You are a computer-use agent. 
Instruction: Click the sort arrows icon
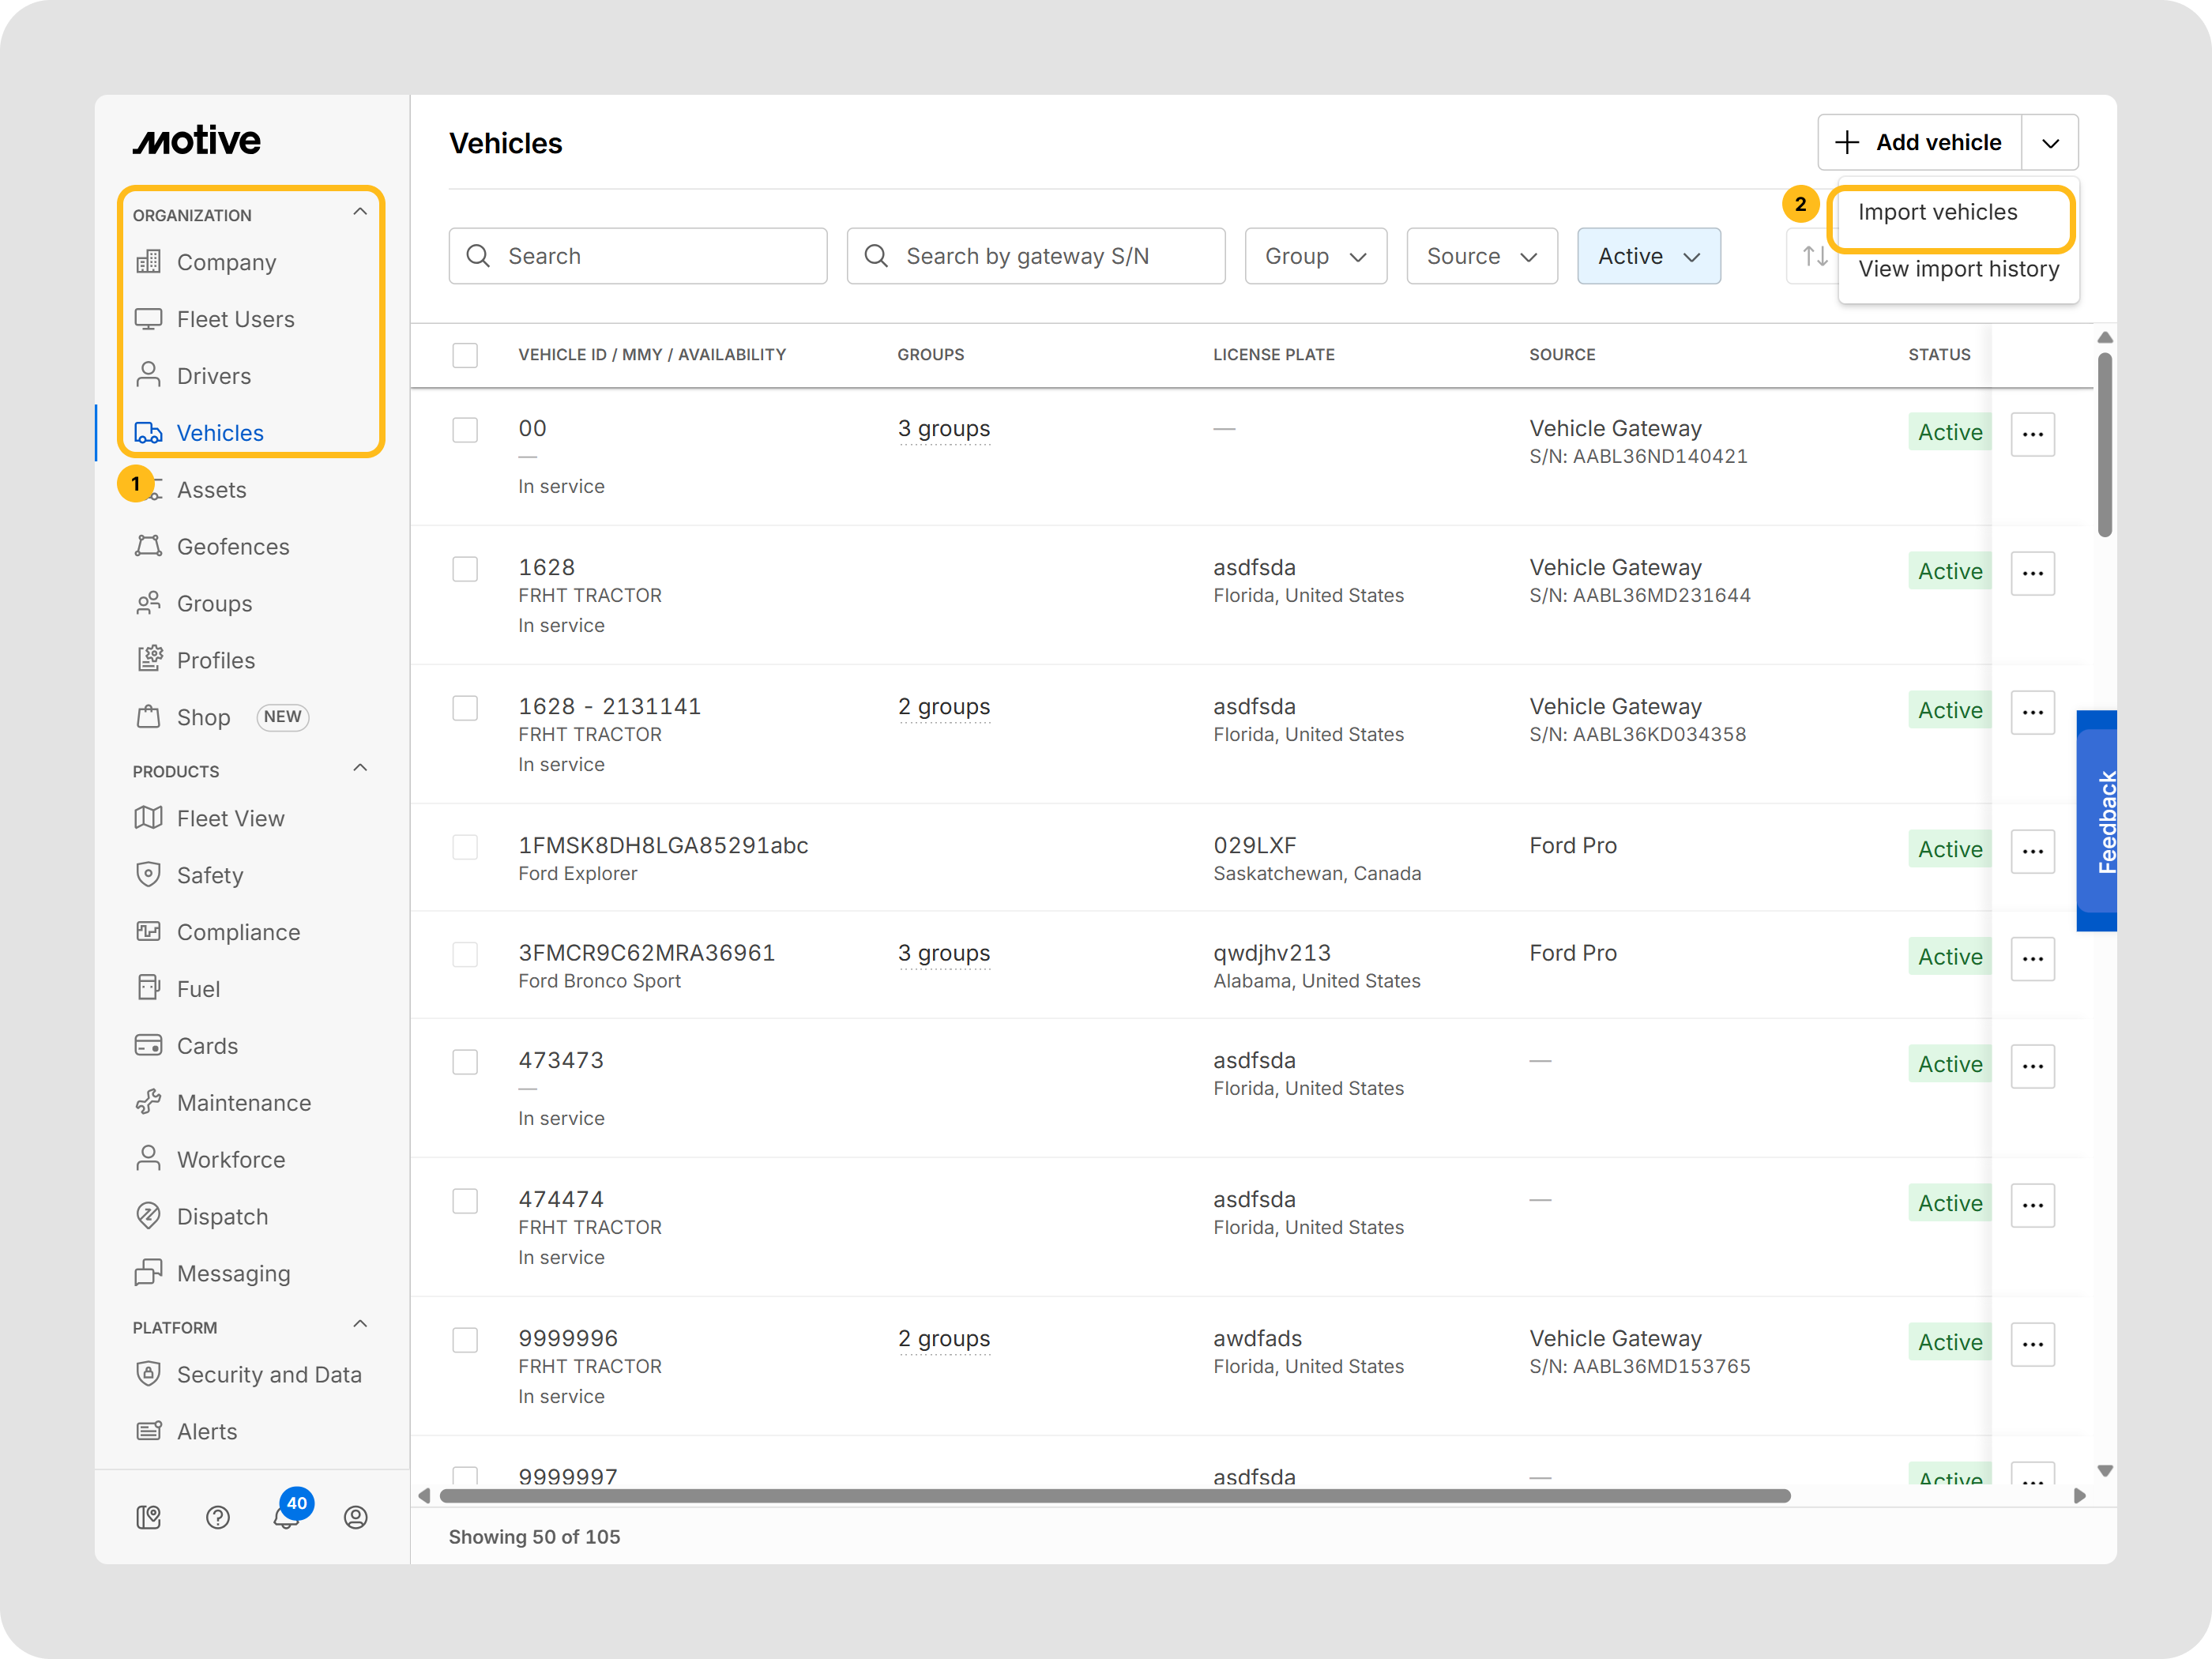click(x=1814, y=256)
